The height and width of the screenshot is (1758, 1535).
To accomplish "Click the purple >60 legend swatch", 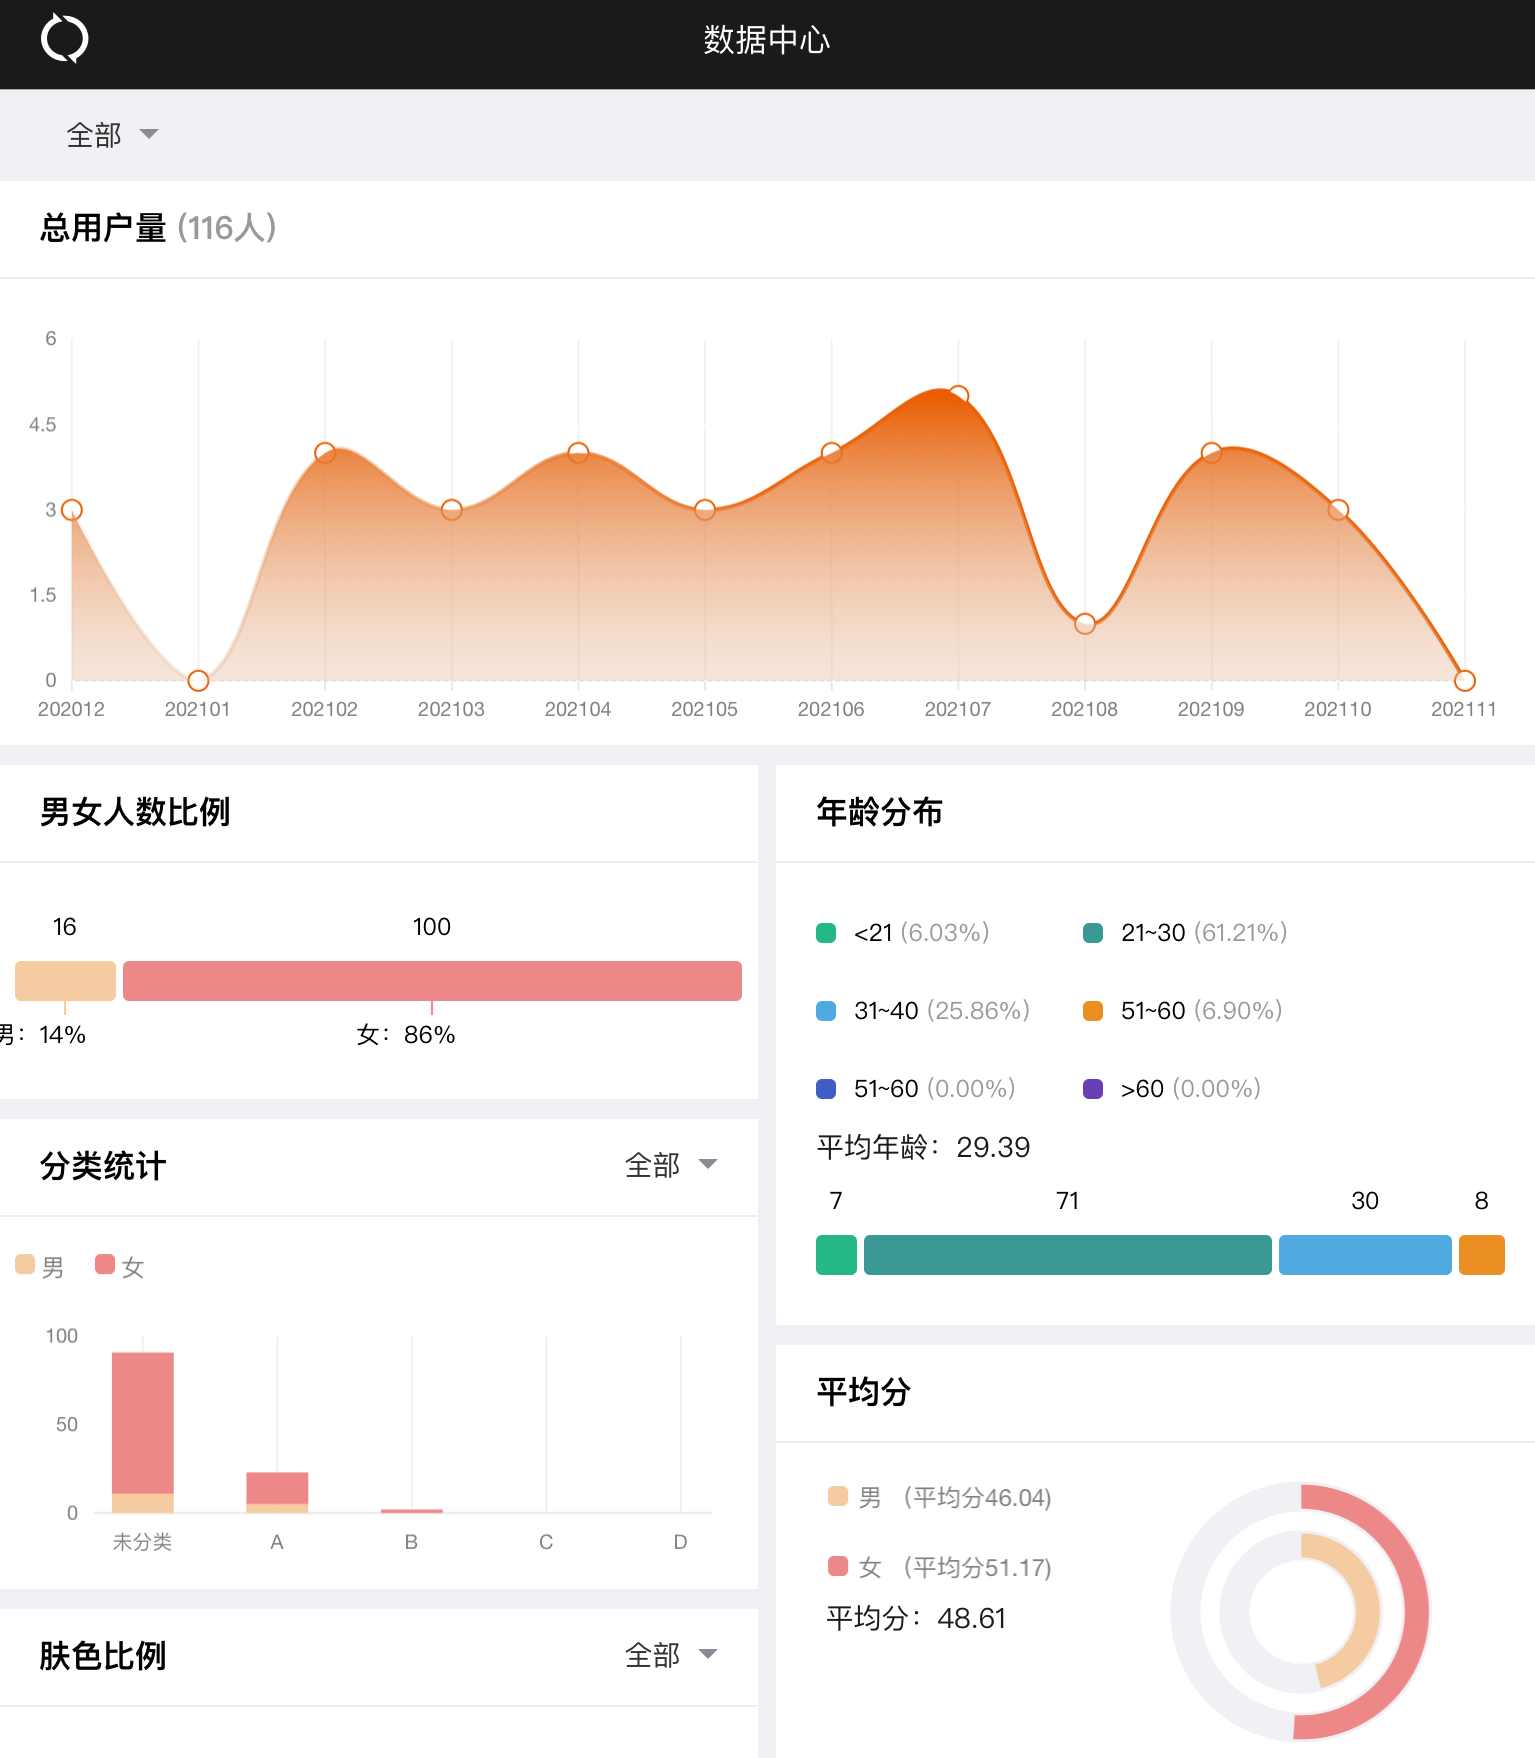I will (x=1093, y=1089).
